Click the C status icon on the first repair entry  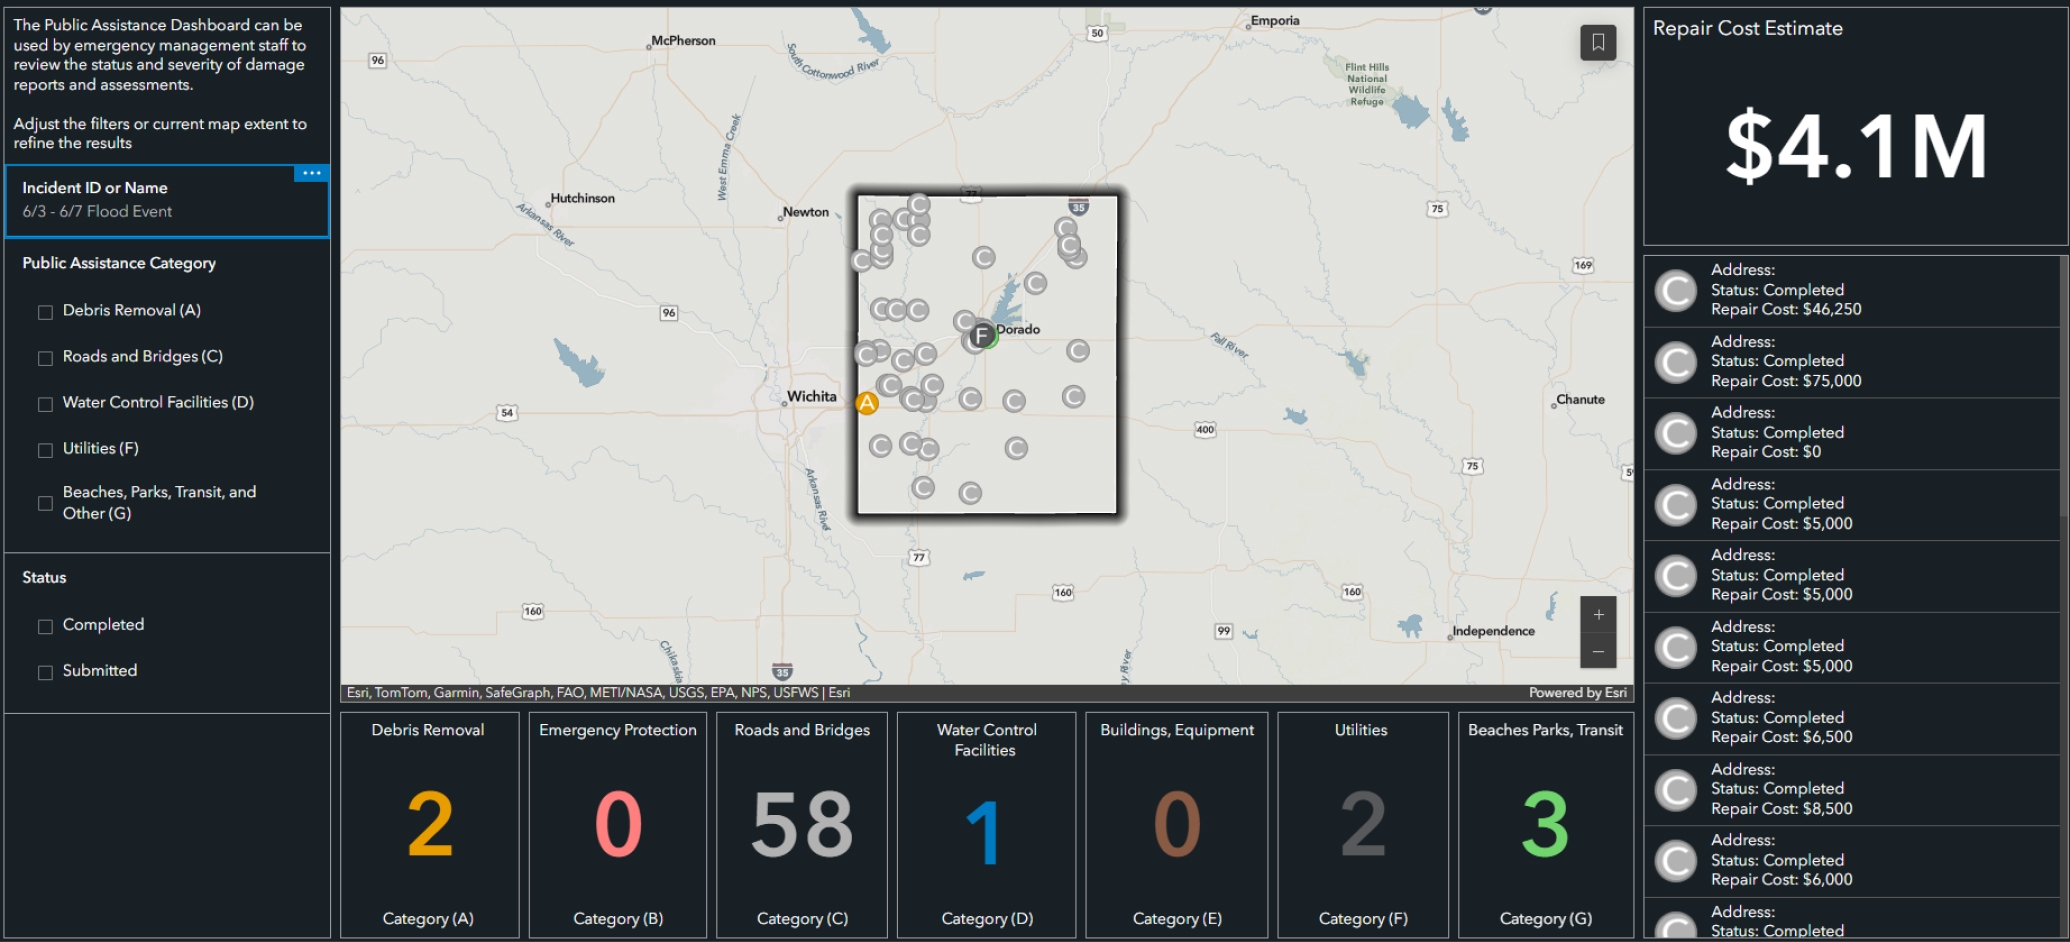(1676, 290)
